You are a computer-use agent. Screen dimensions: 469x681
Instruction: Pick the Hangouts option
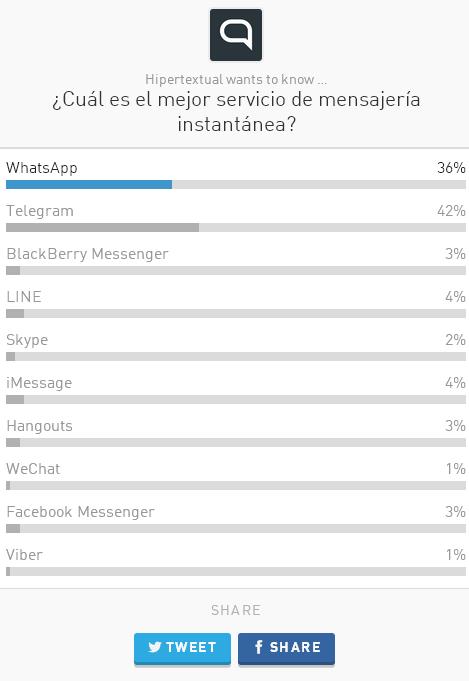(x=236, y=433)
